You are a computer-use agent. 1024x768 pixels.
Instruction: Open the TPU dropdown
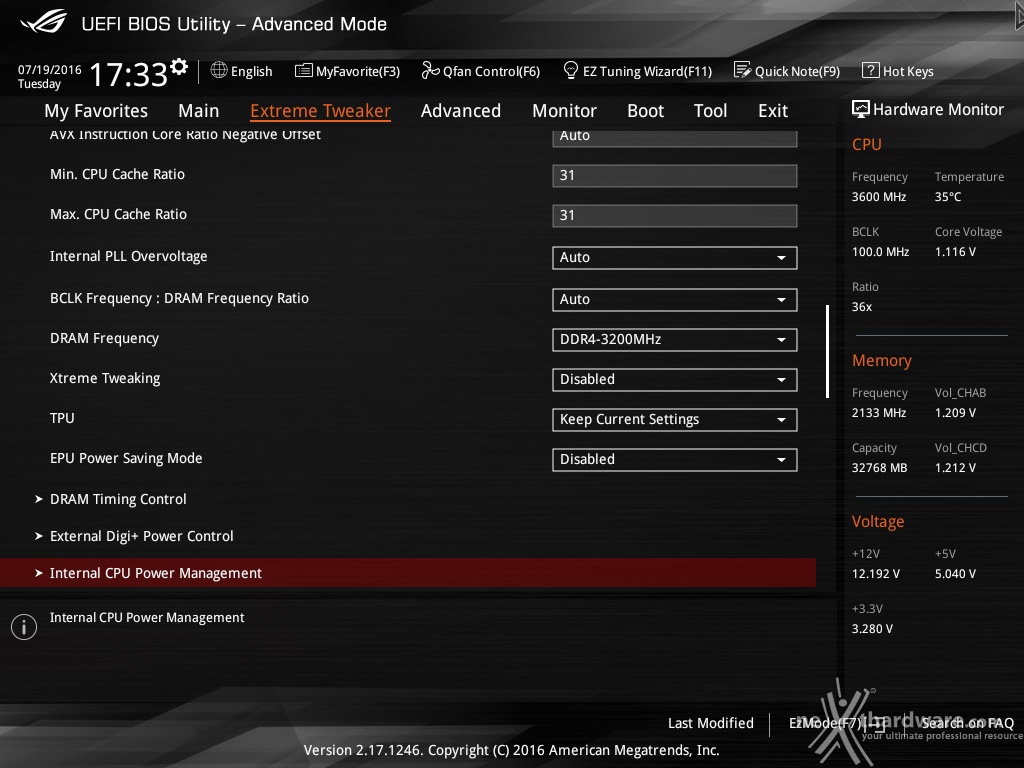(675, 419)
